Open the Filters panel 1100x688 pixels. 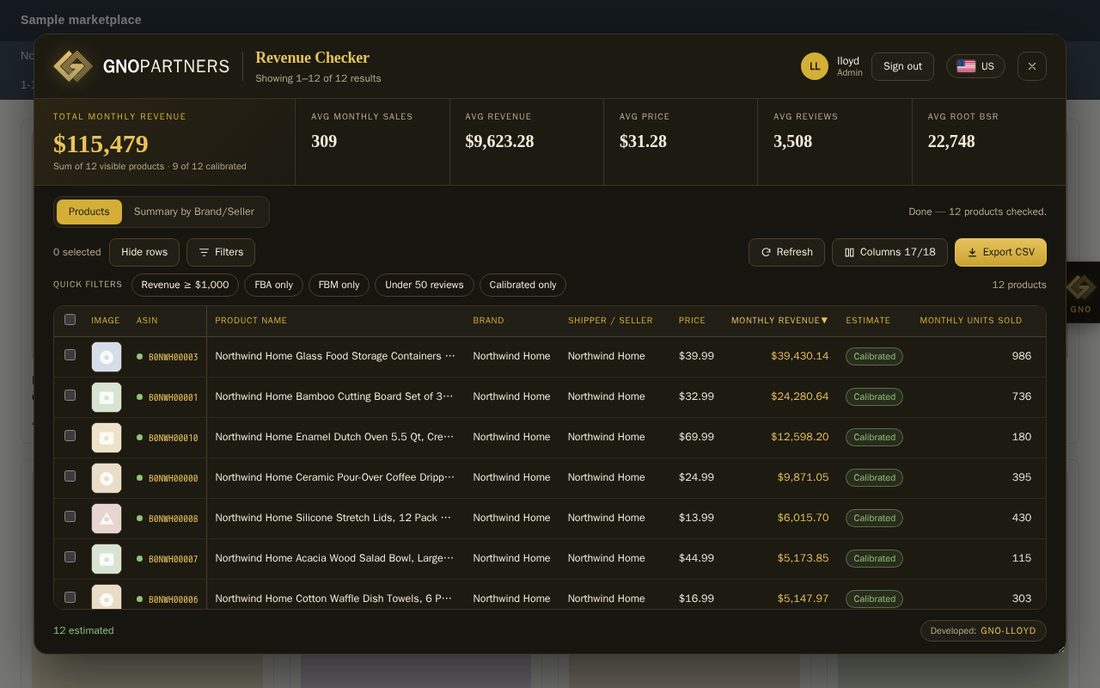(221, 252)
